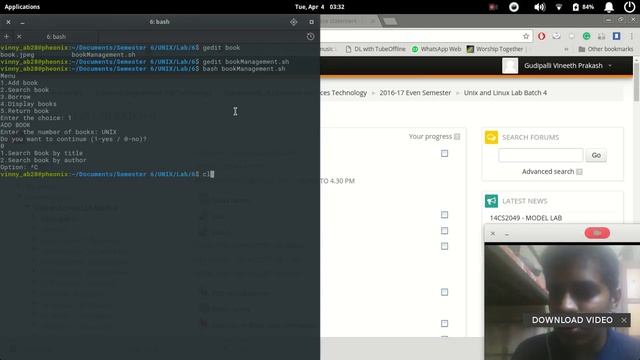The width and height of the screenshot is (640, 360).
Task: Stop recording with red camera button
Action: coord(597,233)
